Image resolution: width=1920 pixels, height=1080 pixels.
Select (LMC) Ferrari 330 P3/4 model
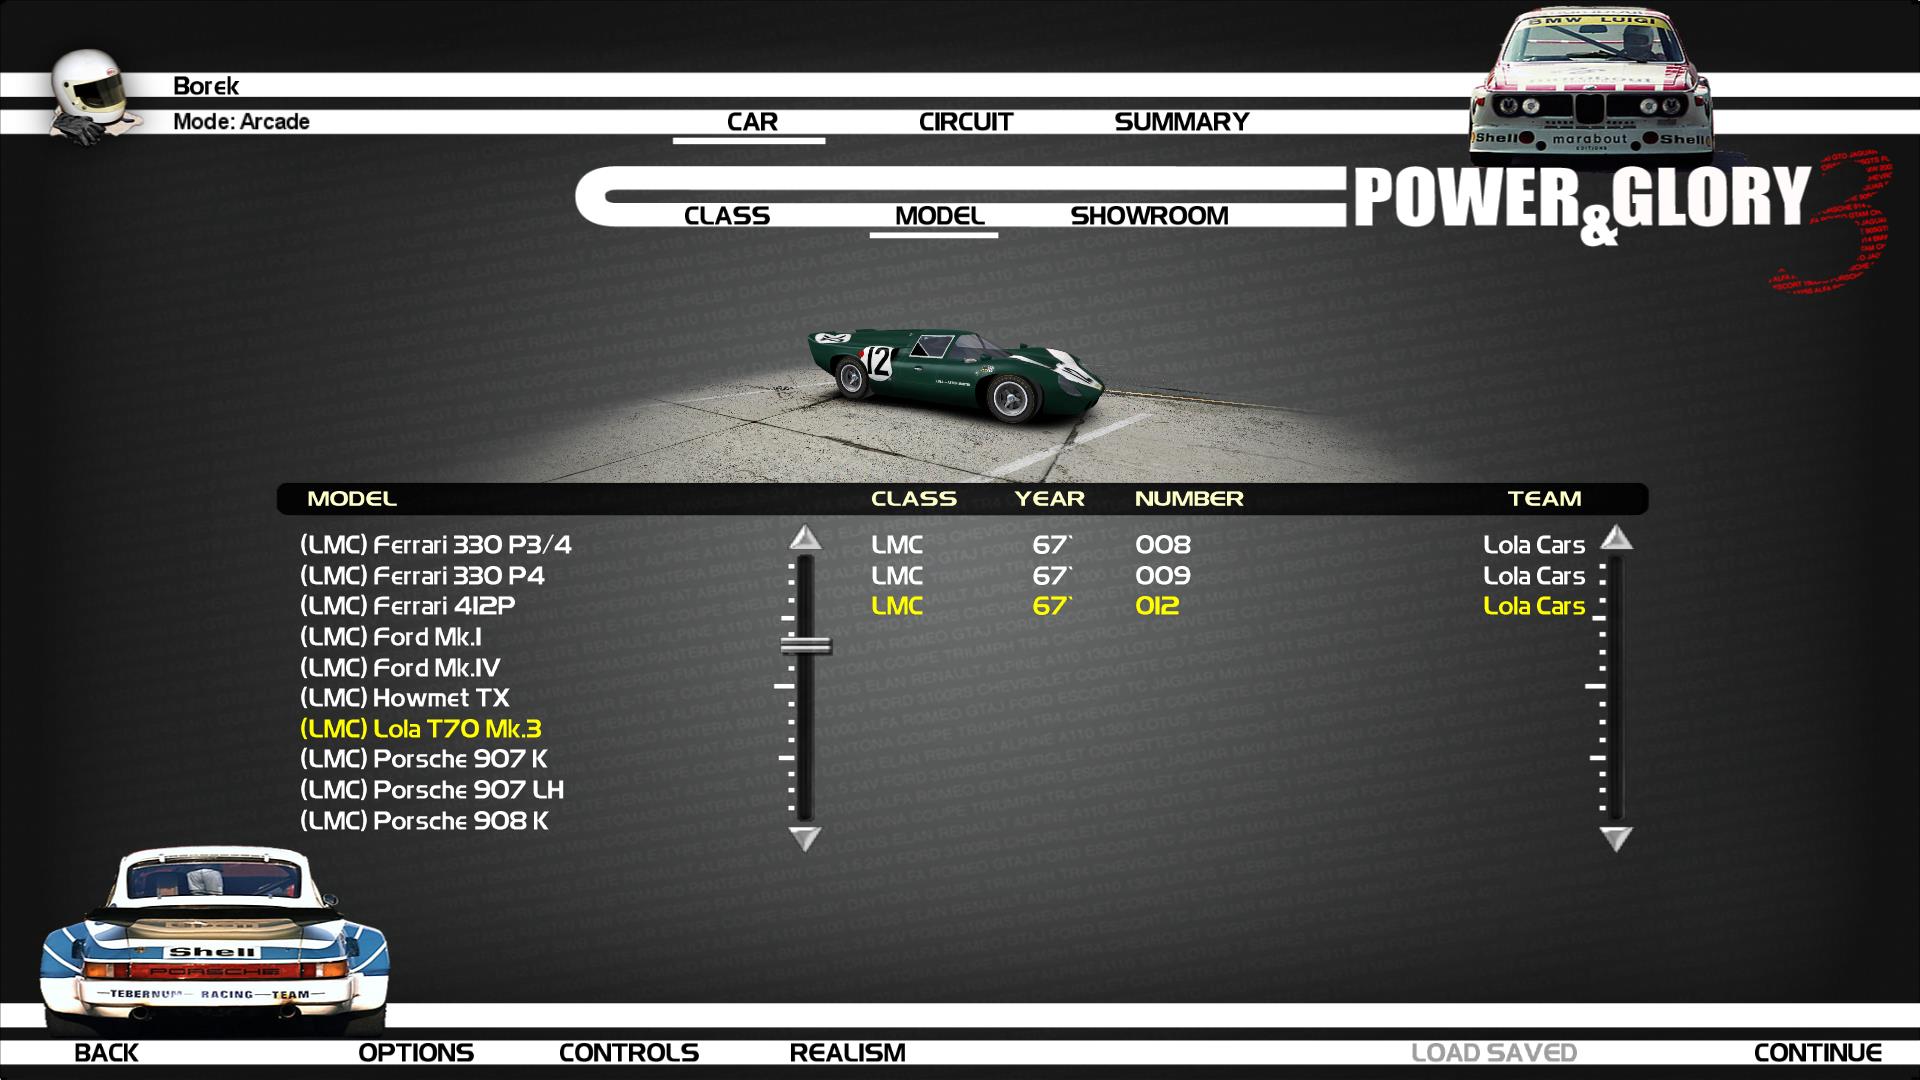436,545
